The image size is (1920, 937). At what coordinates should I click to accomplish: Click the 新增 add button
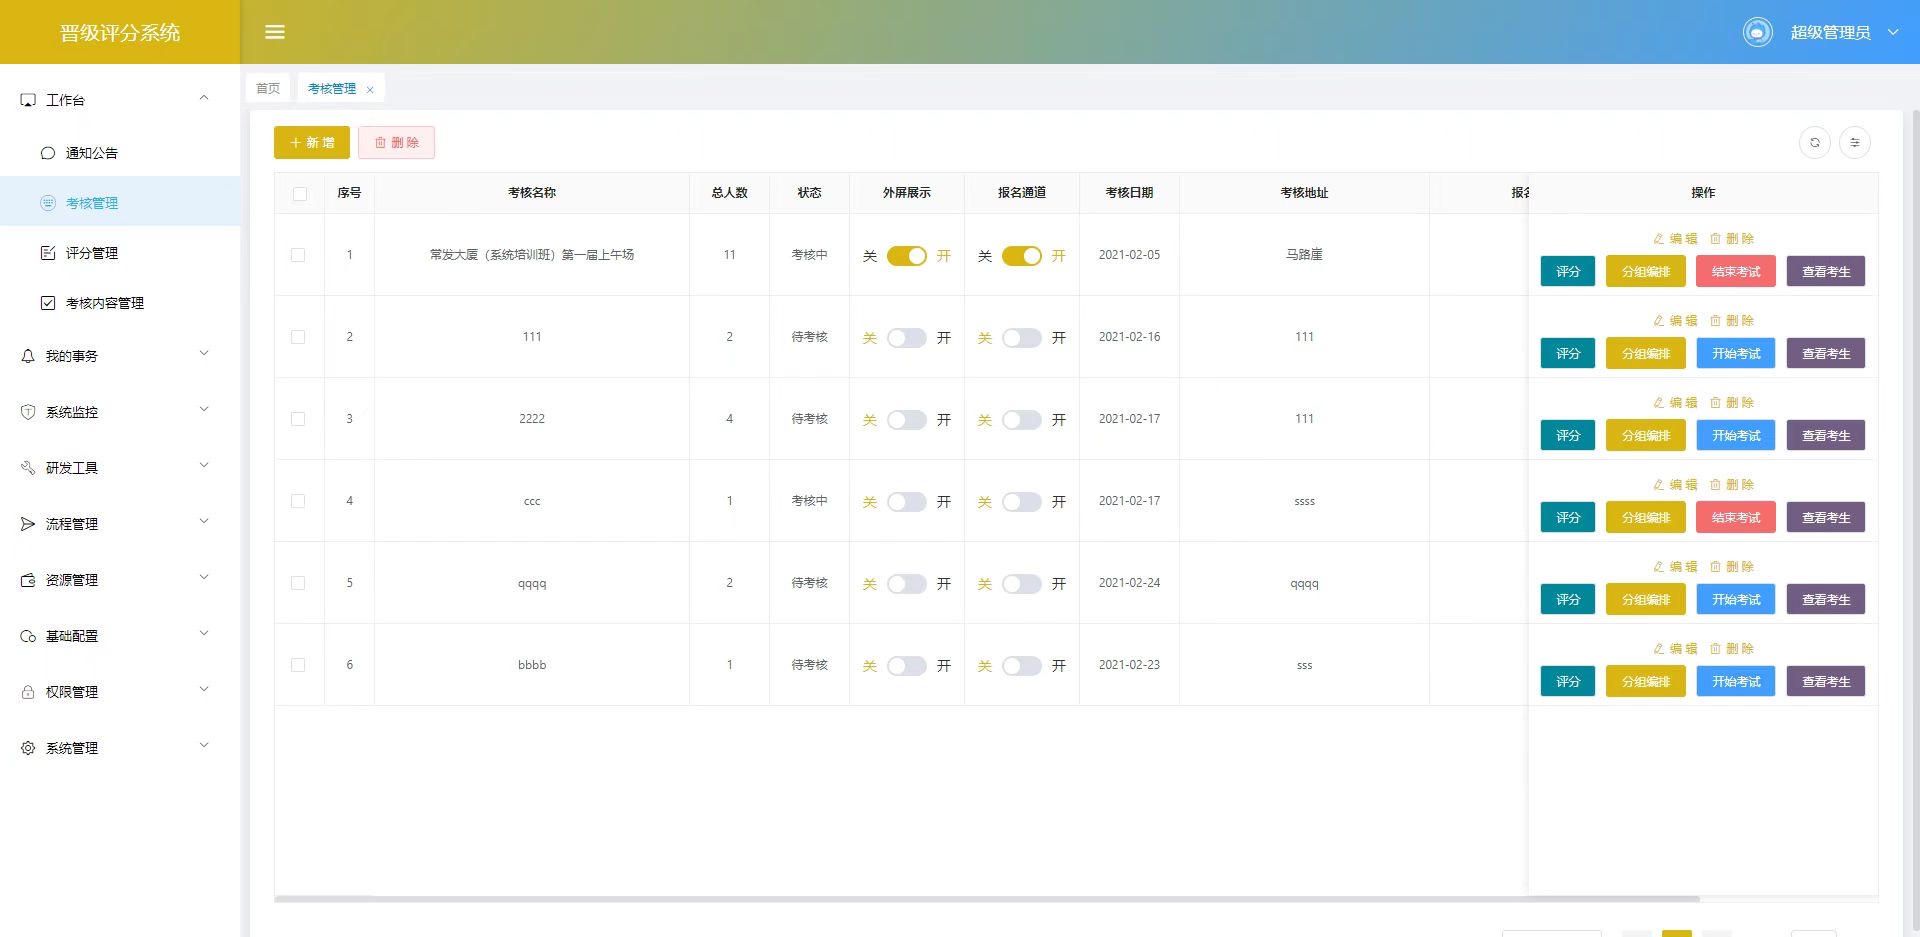(x=312, y=143)
